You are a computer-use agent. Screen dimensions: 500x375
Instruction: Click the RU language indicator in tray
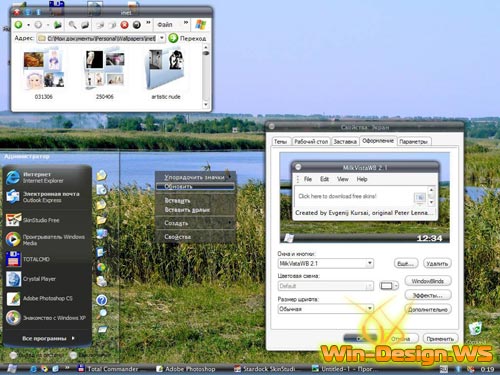coord(444,369)
